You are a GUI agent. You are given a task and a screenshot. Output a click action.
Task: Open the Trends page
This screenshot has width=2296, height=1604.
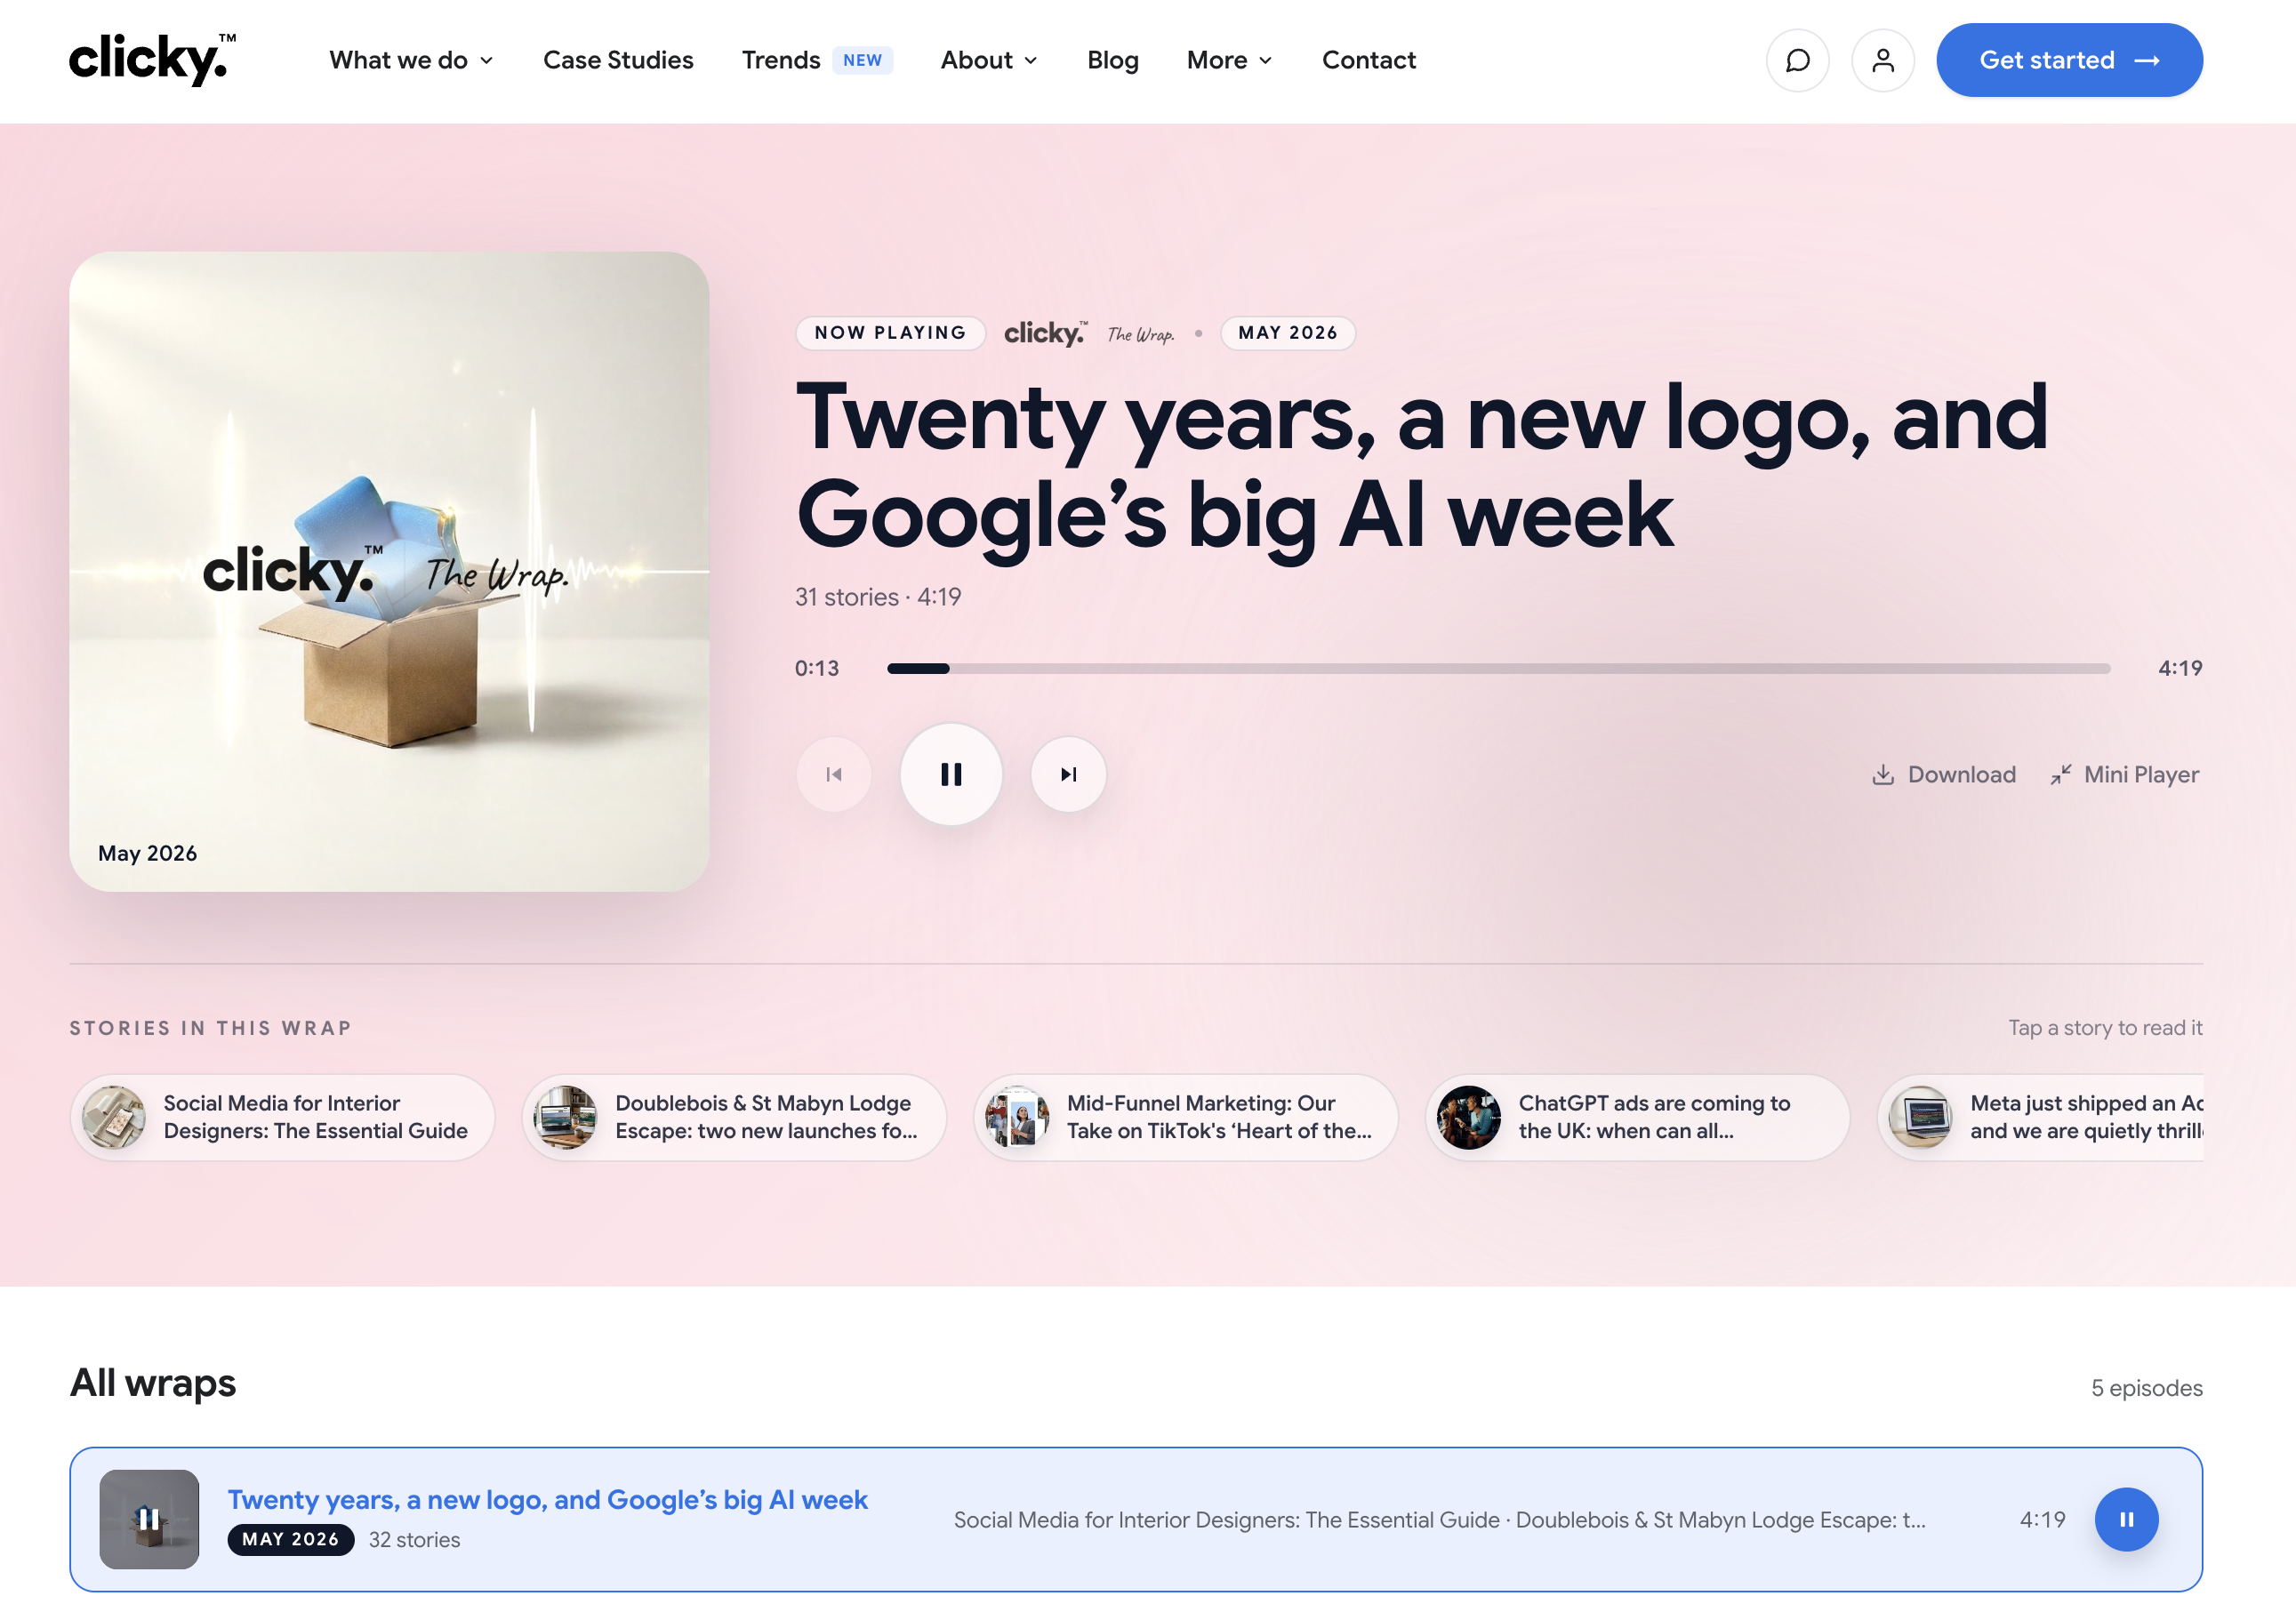coord(781,60)
